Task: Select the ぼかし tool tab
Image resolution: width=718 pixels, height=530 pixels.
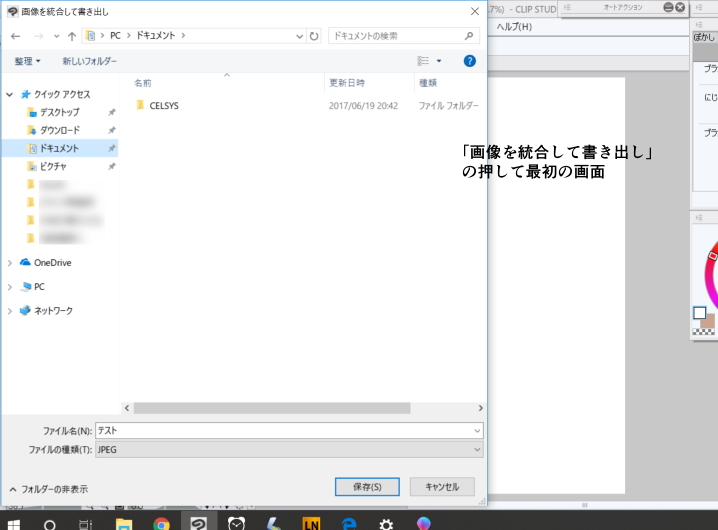Action: coord(704,38)
